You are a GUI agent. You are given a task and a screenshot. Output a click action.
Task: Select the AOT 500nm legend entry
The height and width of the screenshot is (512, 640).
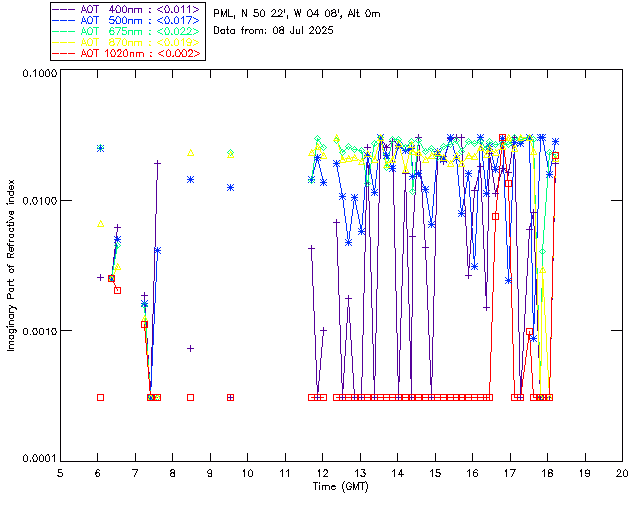coord(127,19)
